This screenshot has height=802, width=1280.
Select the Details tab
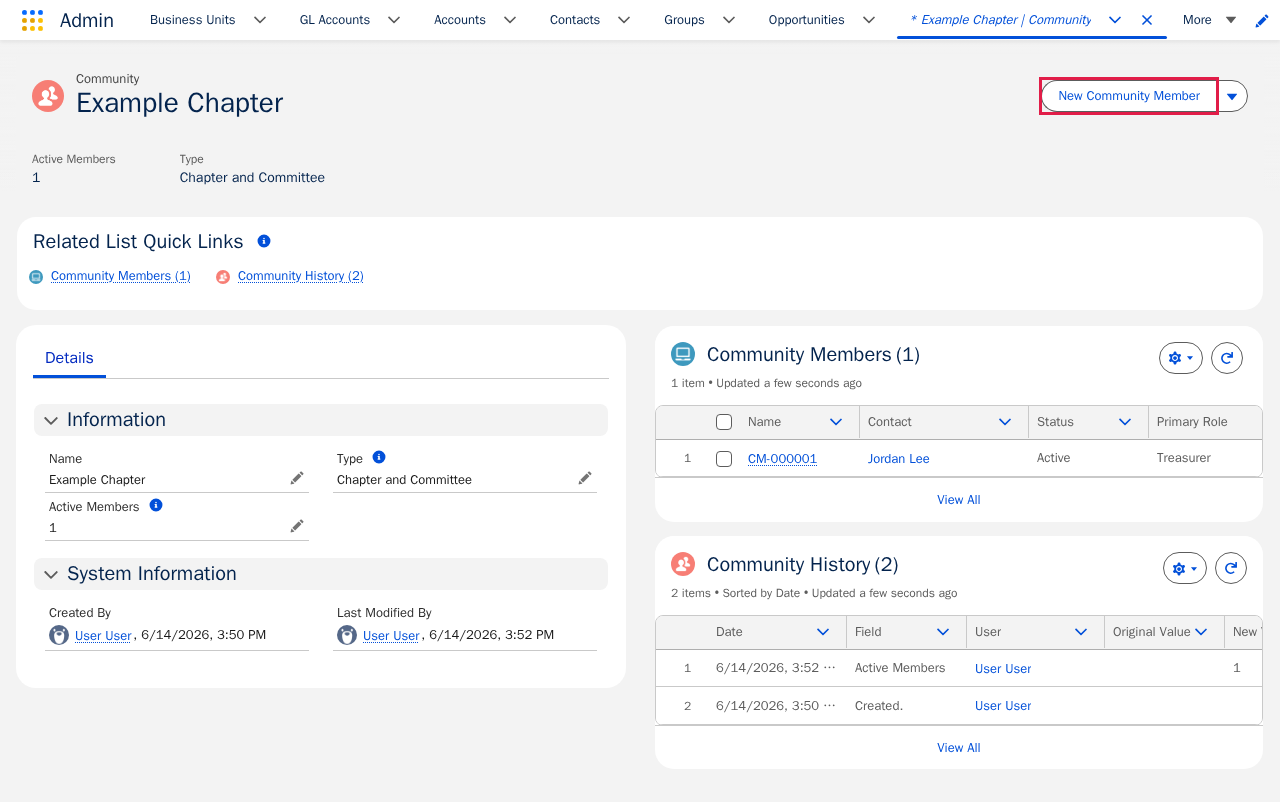click(x=69, y=358)
